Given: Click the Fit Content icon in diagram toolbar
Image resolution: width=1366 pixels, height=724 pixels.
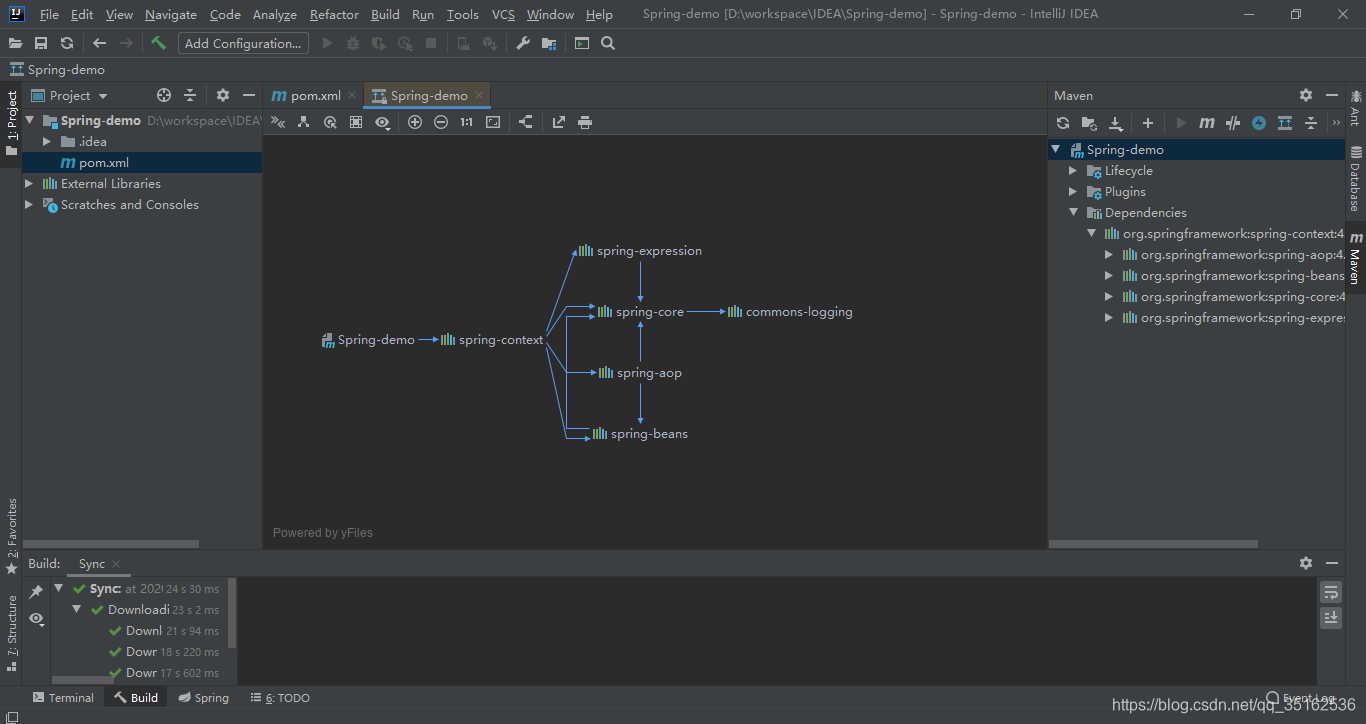Looking at the screenshot, I should click(x=493, y=122).
